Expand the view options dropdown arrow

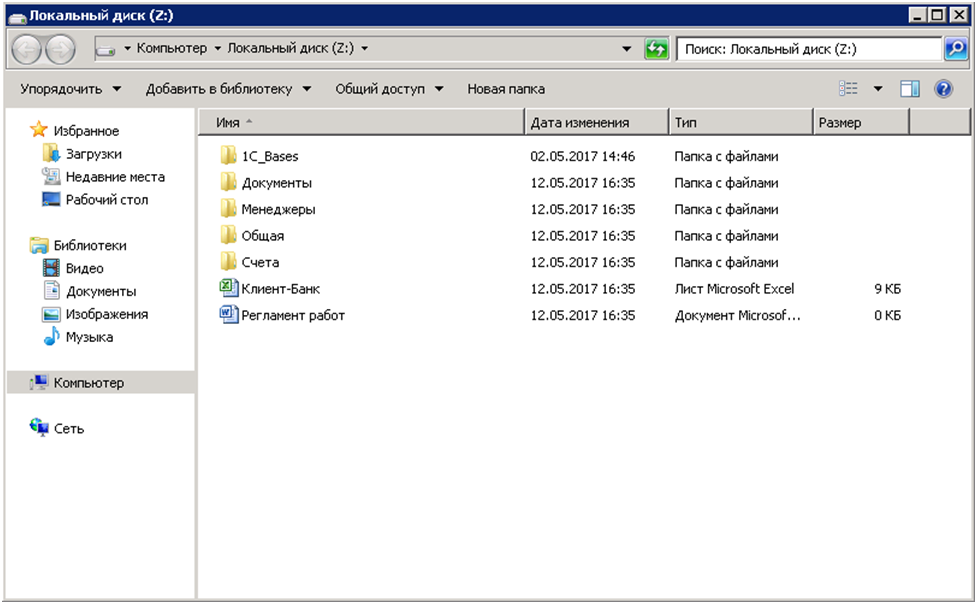[x=878, y=89]
